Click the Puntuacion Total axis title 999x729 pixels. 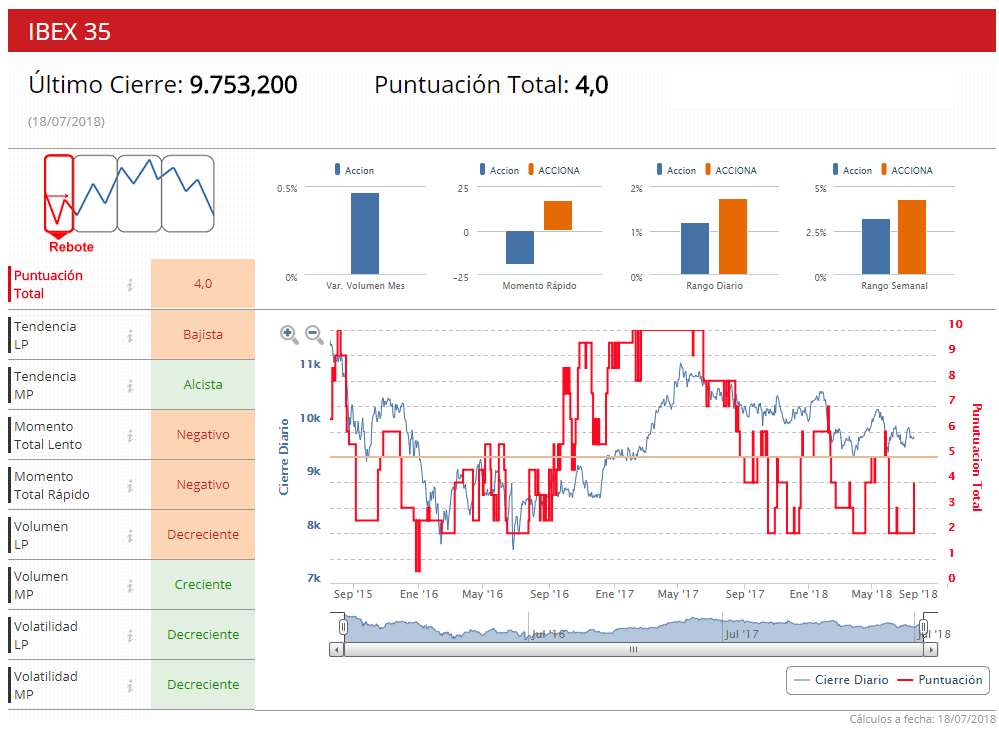pos(977,457)
